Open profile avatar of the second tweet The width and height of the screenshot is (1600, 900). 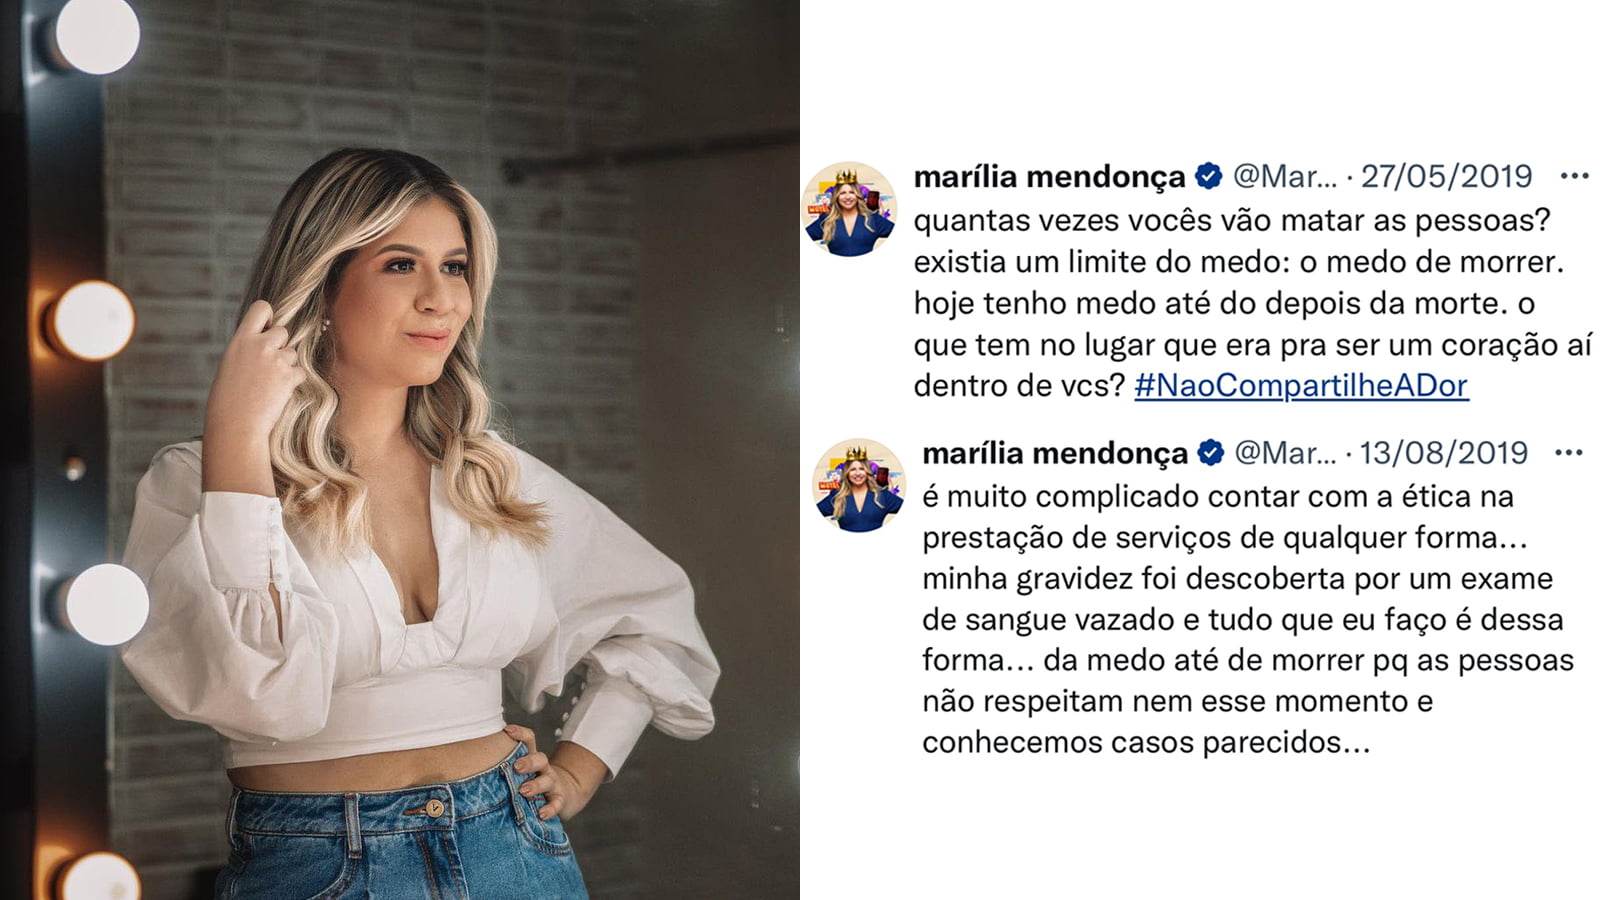point(857,485)
